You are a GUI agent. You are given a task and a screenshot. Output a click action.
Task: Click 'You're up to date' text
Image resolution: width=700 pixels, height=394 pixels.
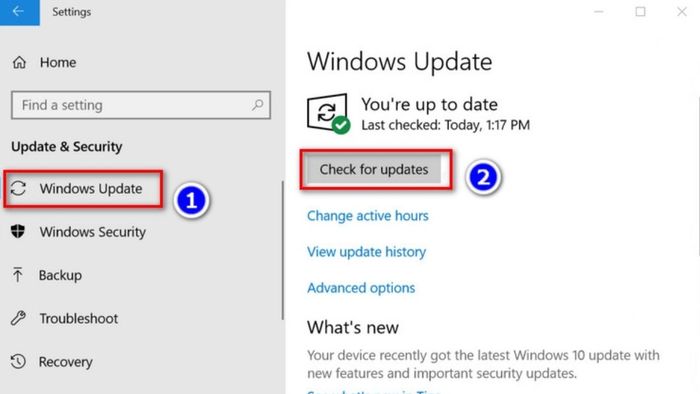coord(429,104)
